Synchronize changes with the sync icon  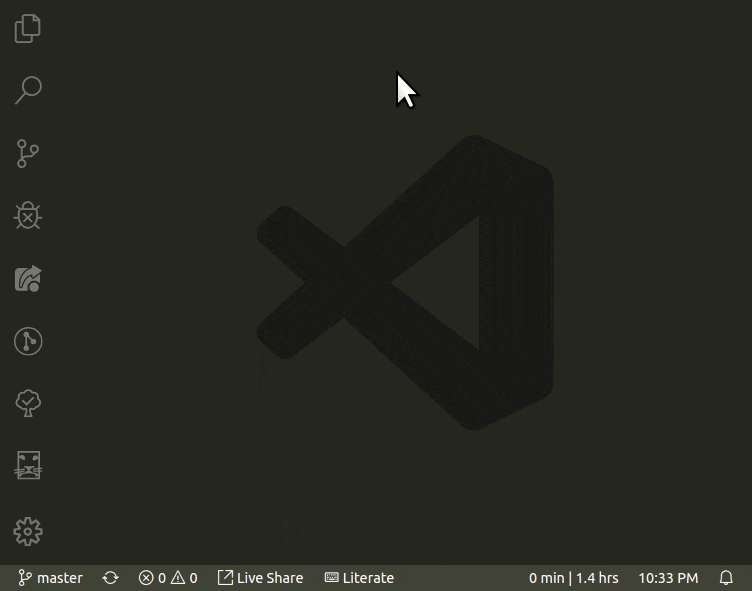[x=110, y=578]
